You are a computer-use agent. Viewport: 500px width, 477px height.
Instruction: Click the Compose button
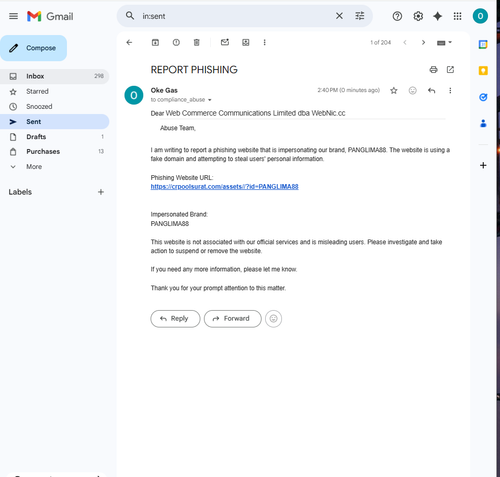[33, 48]
